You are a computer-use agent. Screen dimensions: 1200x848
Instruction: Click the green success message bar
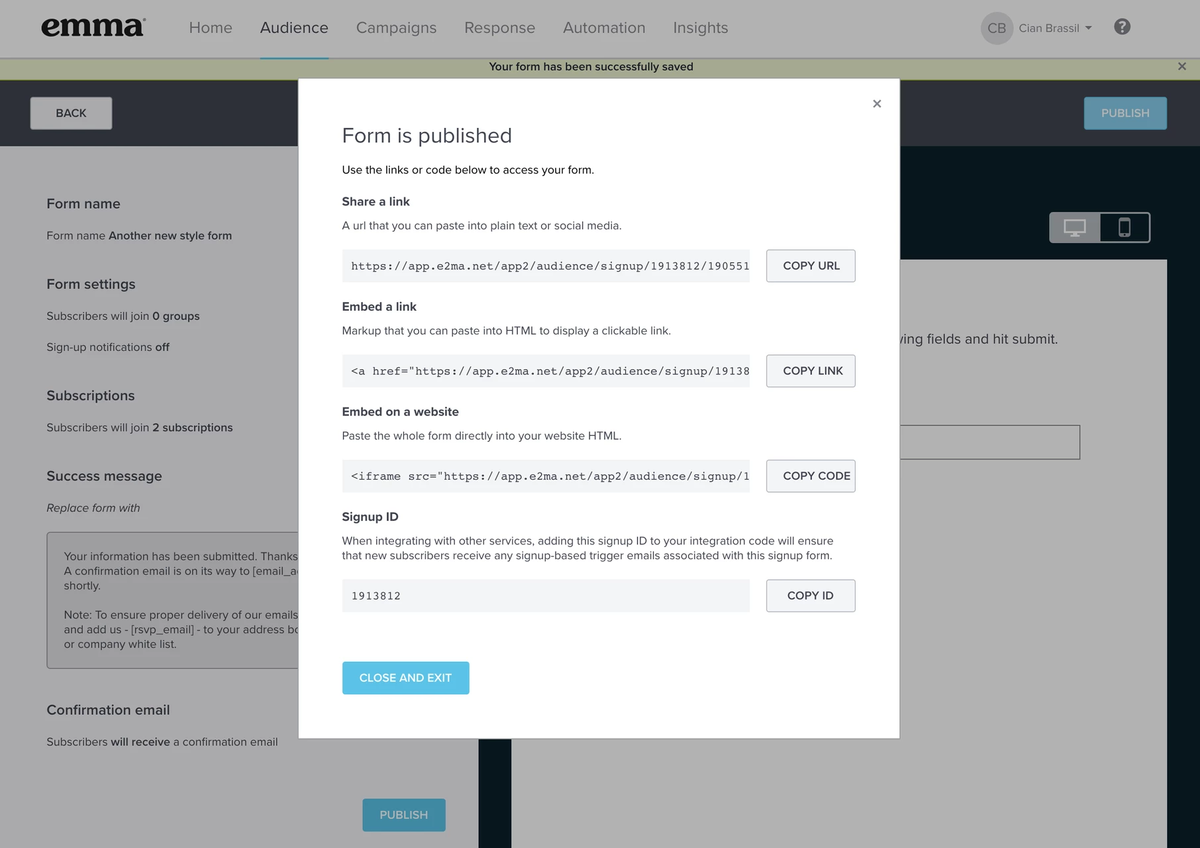(x=590, y=66)
